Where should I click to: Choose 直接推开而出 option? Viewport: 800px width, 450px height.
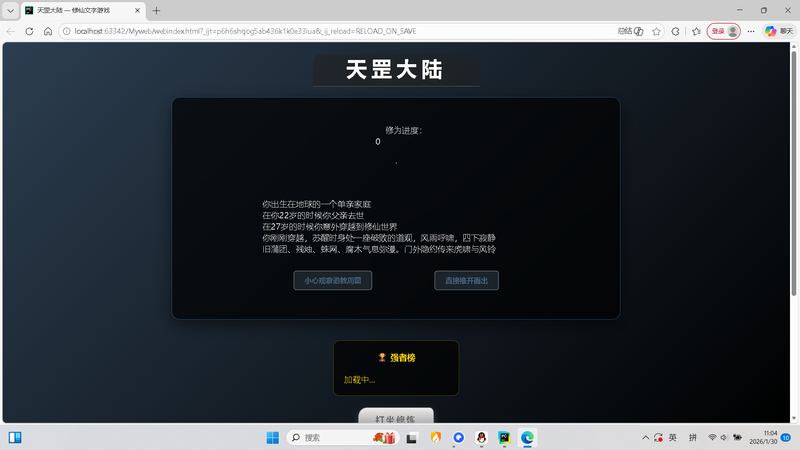click(466, 281)
